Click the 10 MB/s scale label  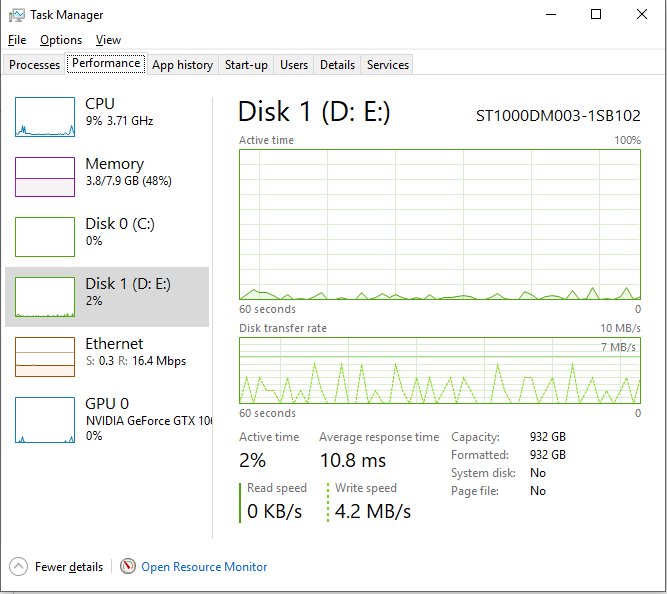click(620, 328)
